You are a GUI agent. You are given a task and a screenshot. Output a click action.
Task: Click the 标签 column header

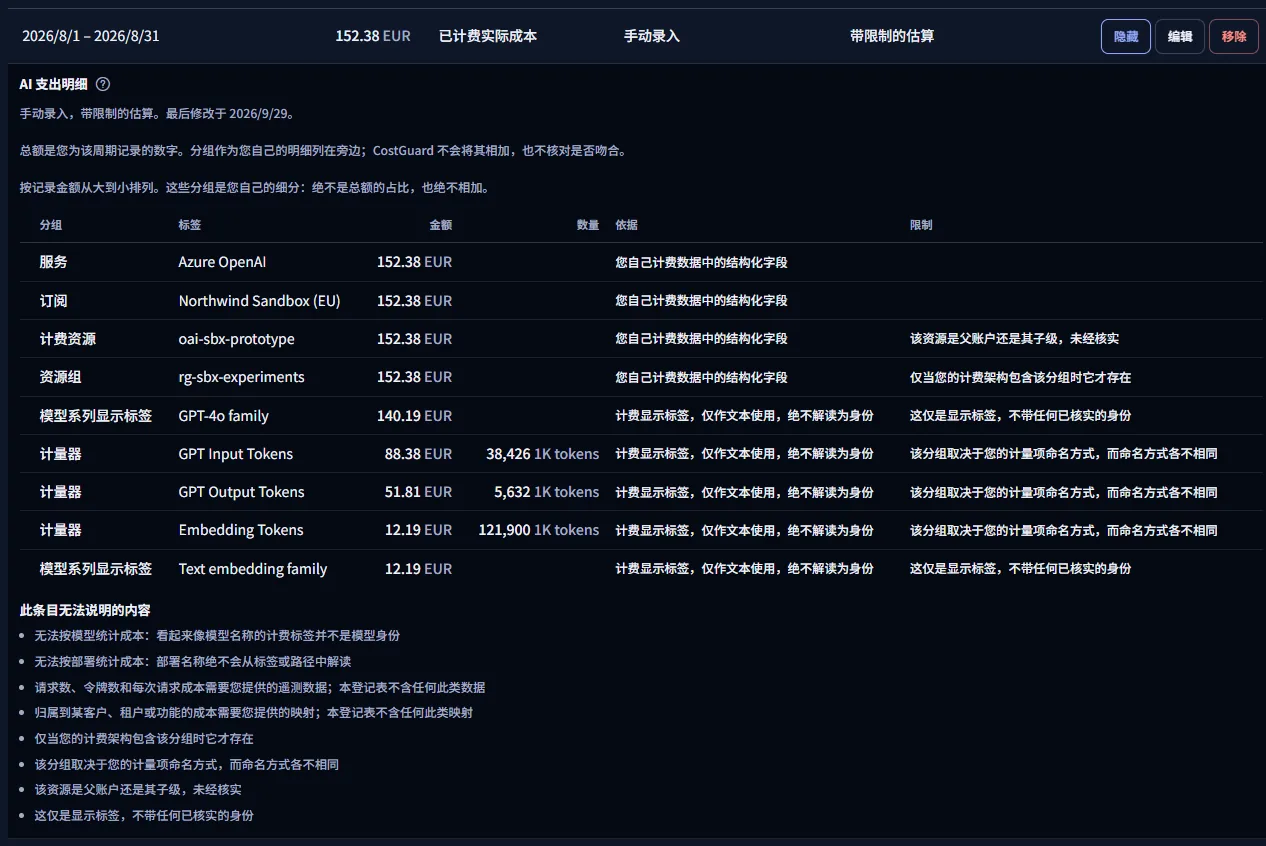pos(190,225)
